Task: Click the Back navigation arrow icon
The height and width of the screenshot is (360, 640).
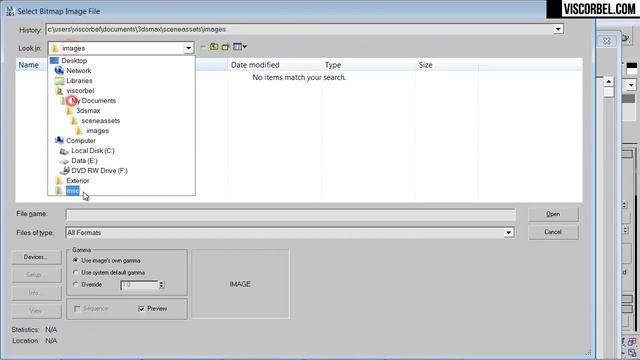Action: [x=203, y=47]
